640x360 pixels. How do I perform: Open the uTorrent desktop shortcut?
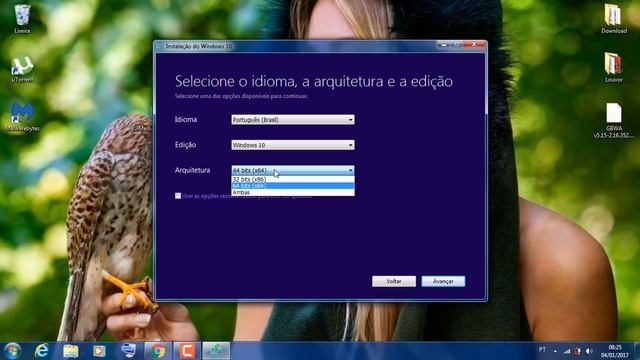tap(22, 69)
